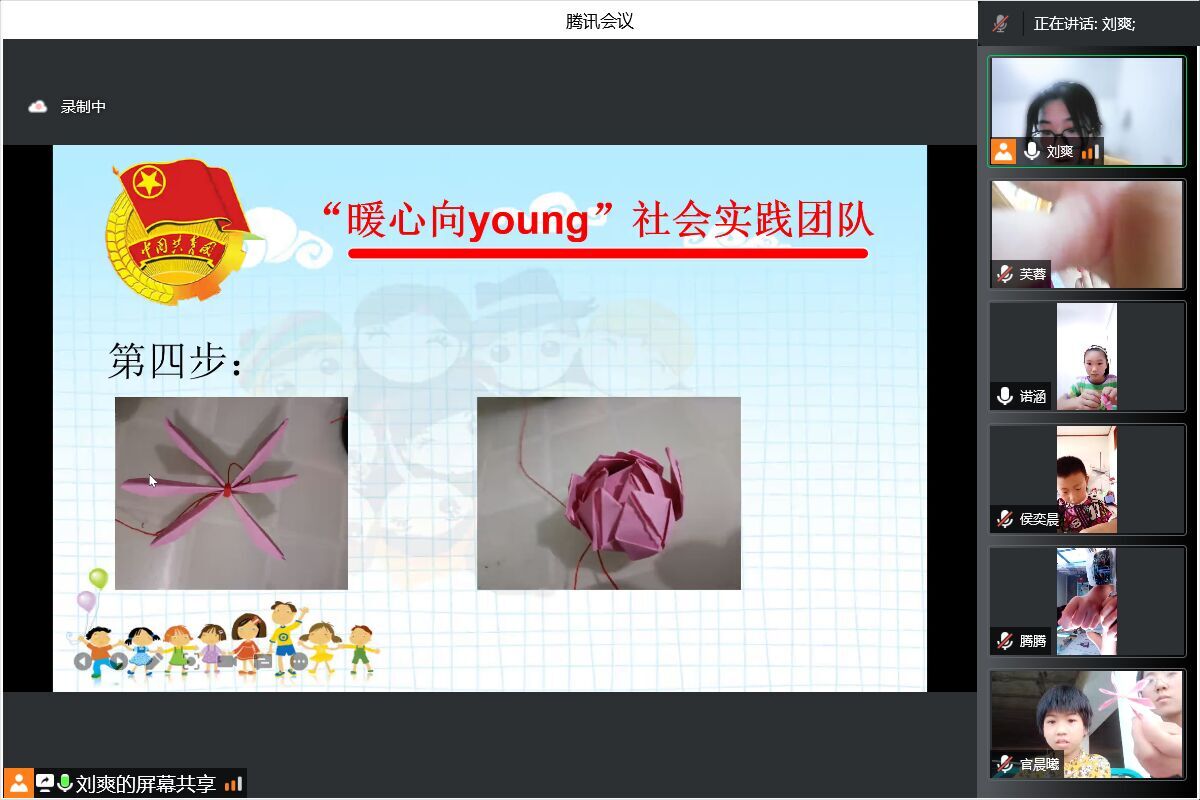Click the zoom/focus icon in slideshow controls
1200x800 pixels.
click(191, 661)
